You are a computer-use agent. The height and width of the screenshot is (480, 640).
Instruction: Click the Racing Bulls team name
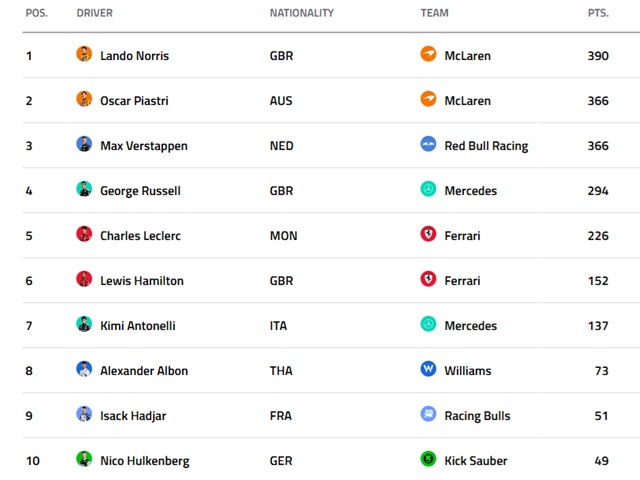[478, 416]
